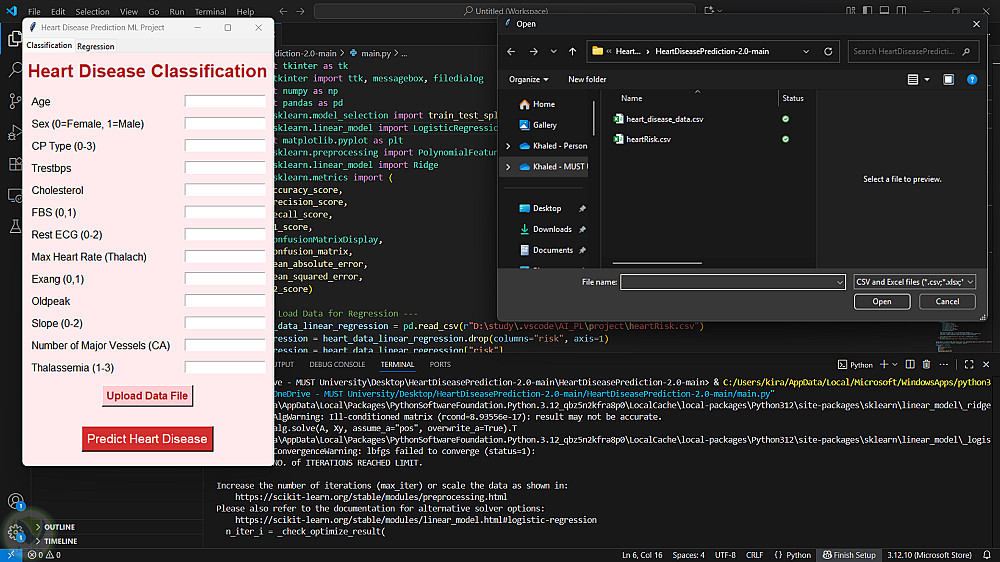1000x562 pixels.
Task: Switch to the Regression tab
Action: 96,46
